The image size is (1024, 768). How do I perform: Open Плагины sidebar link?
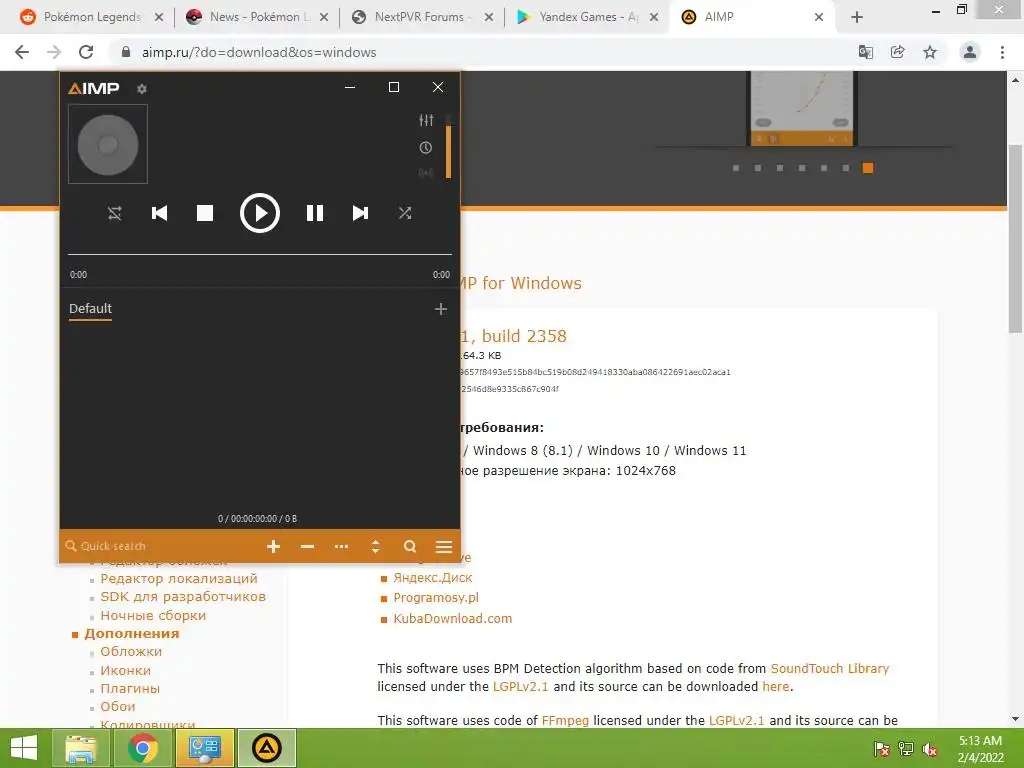130,688
